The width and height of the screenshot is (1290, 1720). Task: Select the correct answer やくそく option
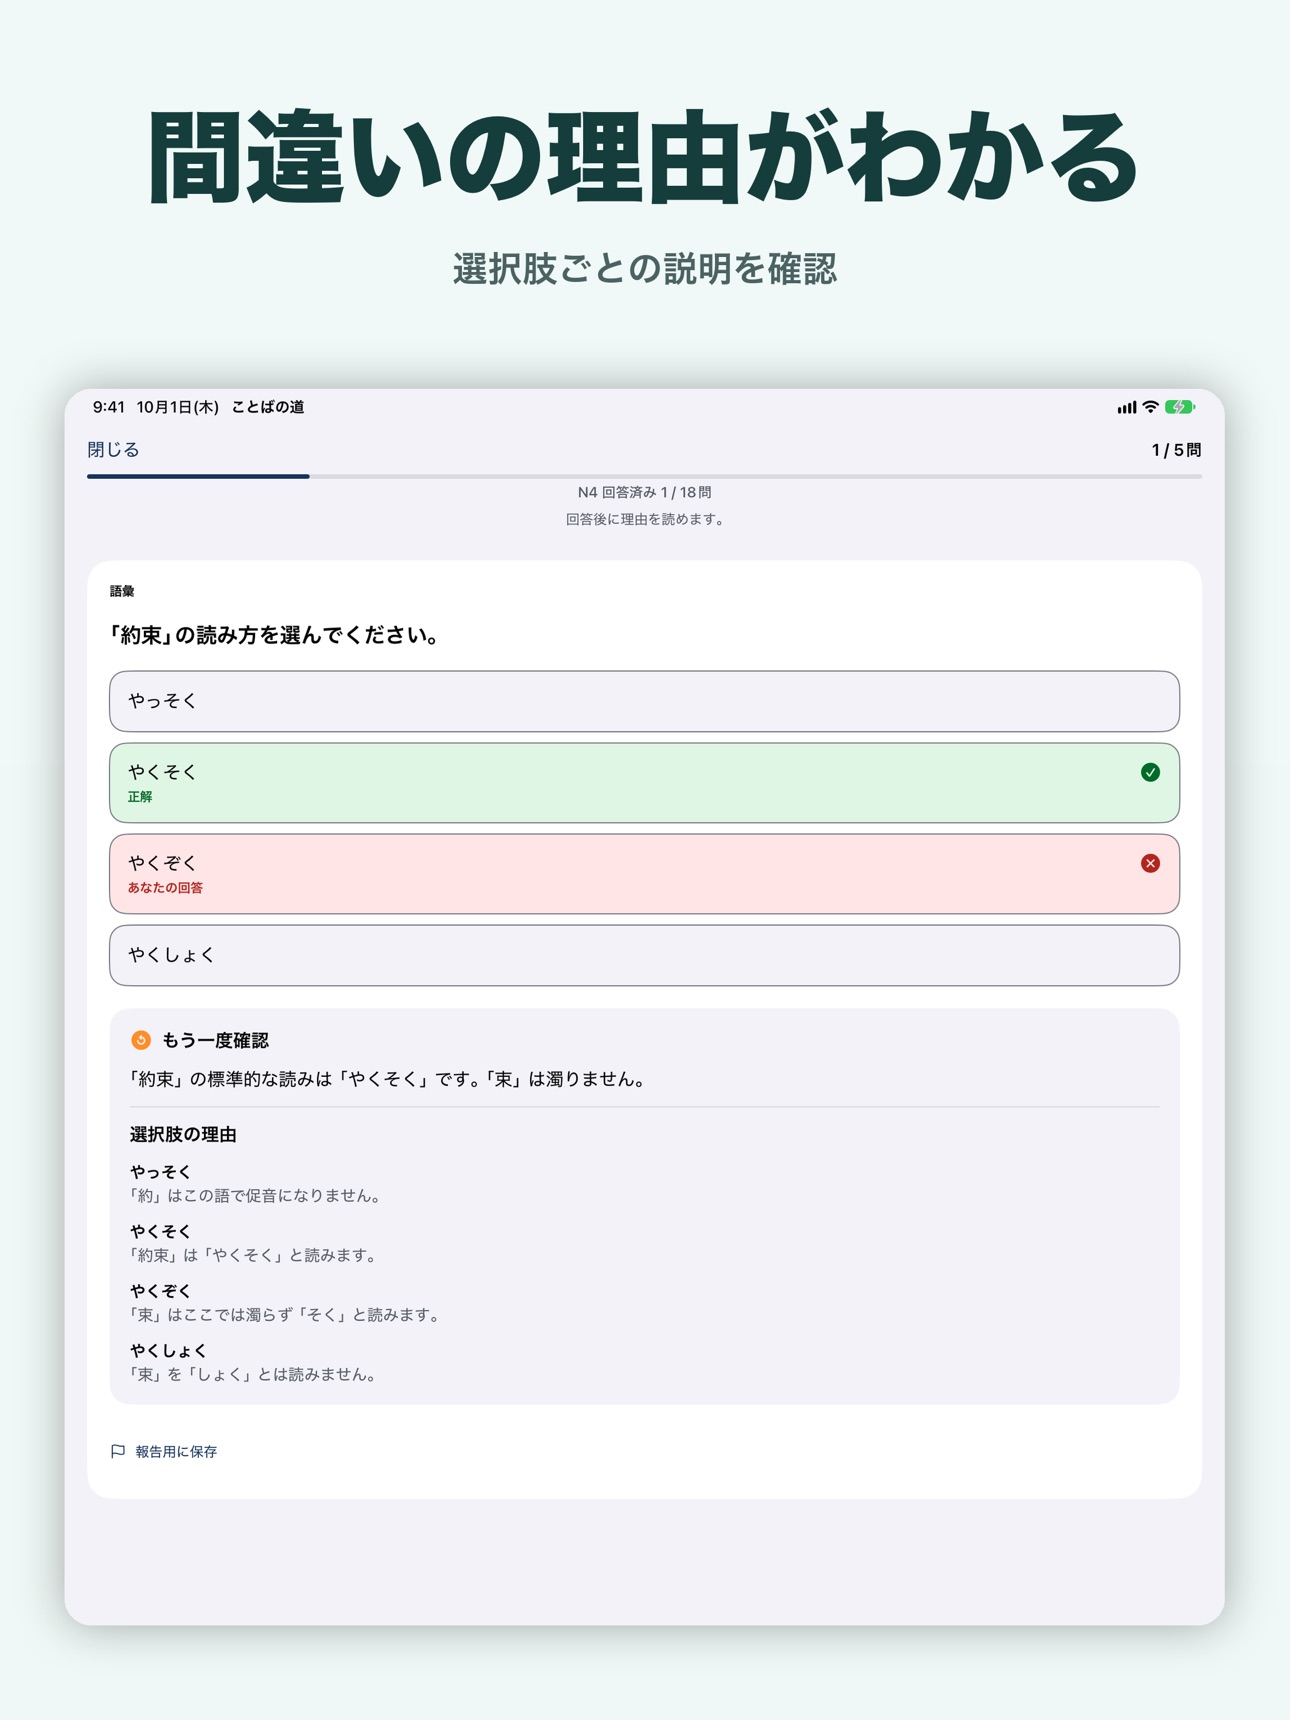[x=644, y=783]
